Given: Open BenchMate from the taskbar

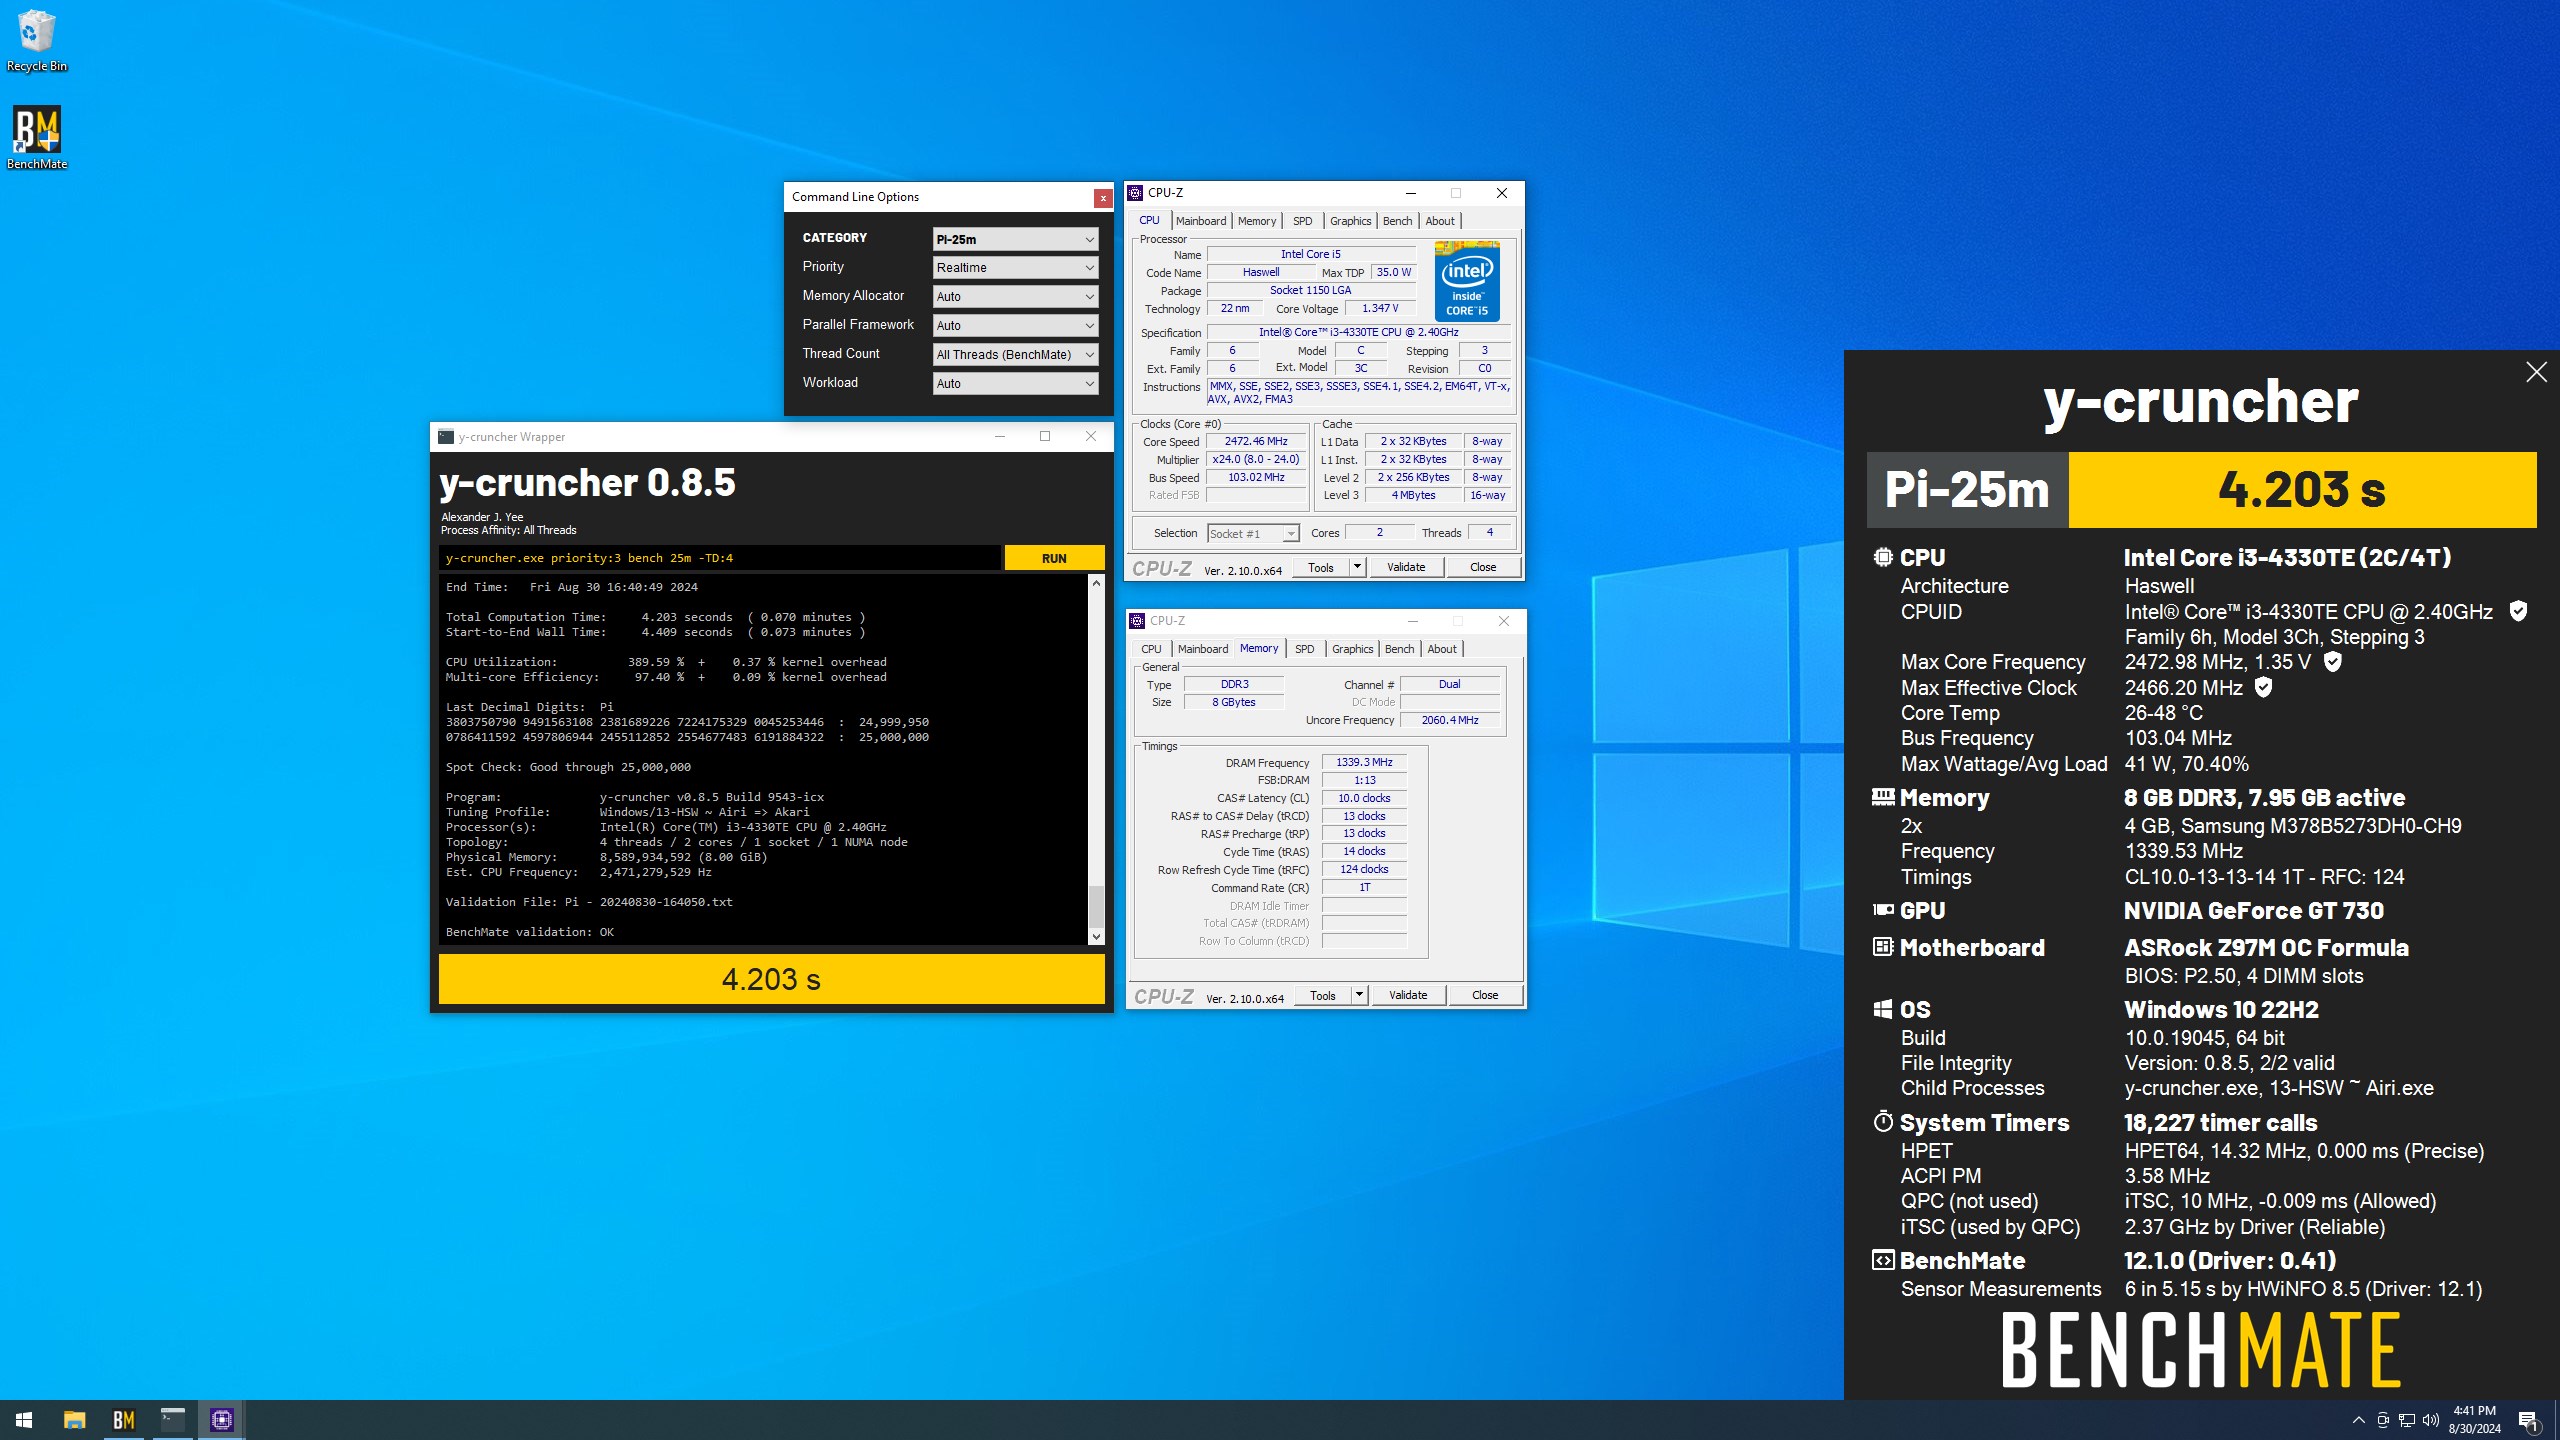Looking at the screenshot, I should tap(123, 1419).
